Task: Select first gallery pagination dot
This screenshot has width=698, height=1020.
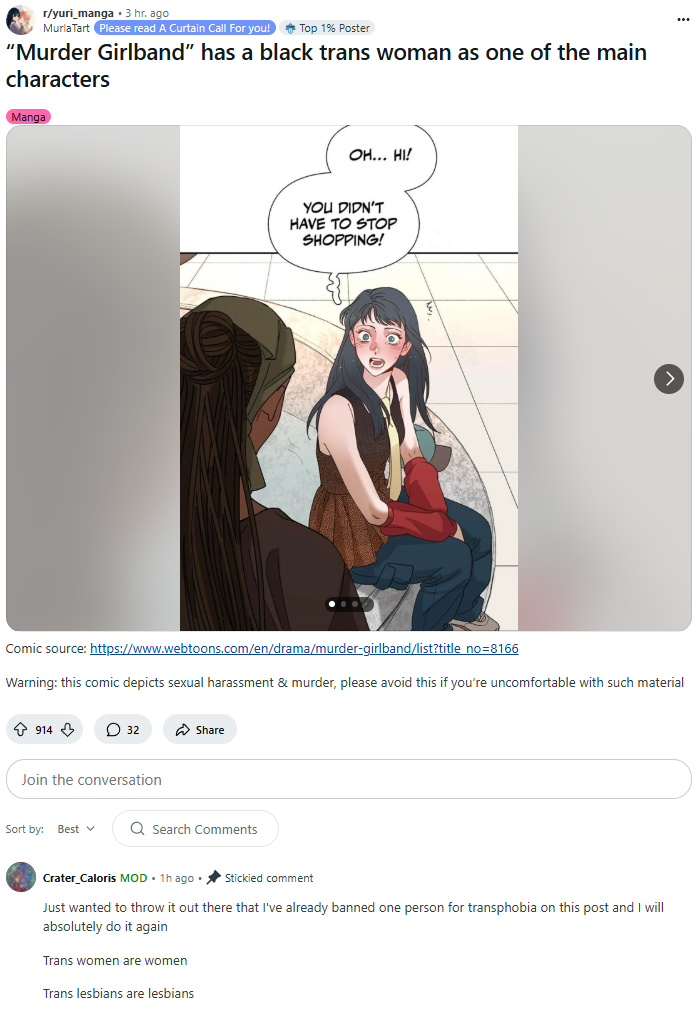Action: click(332, 604)
